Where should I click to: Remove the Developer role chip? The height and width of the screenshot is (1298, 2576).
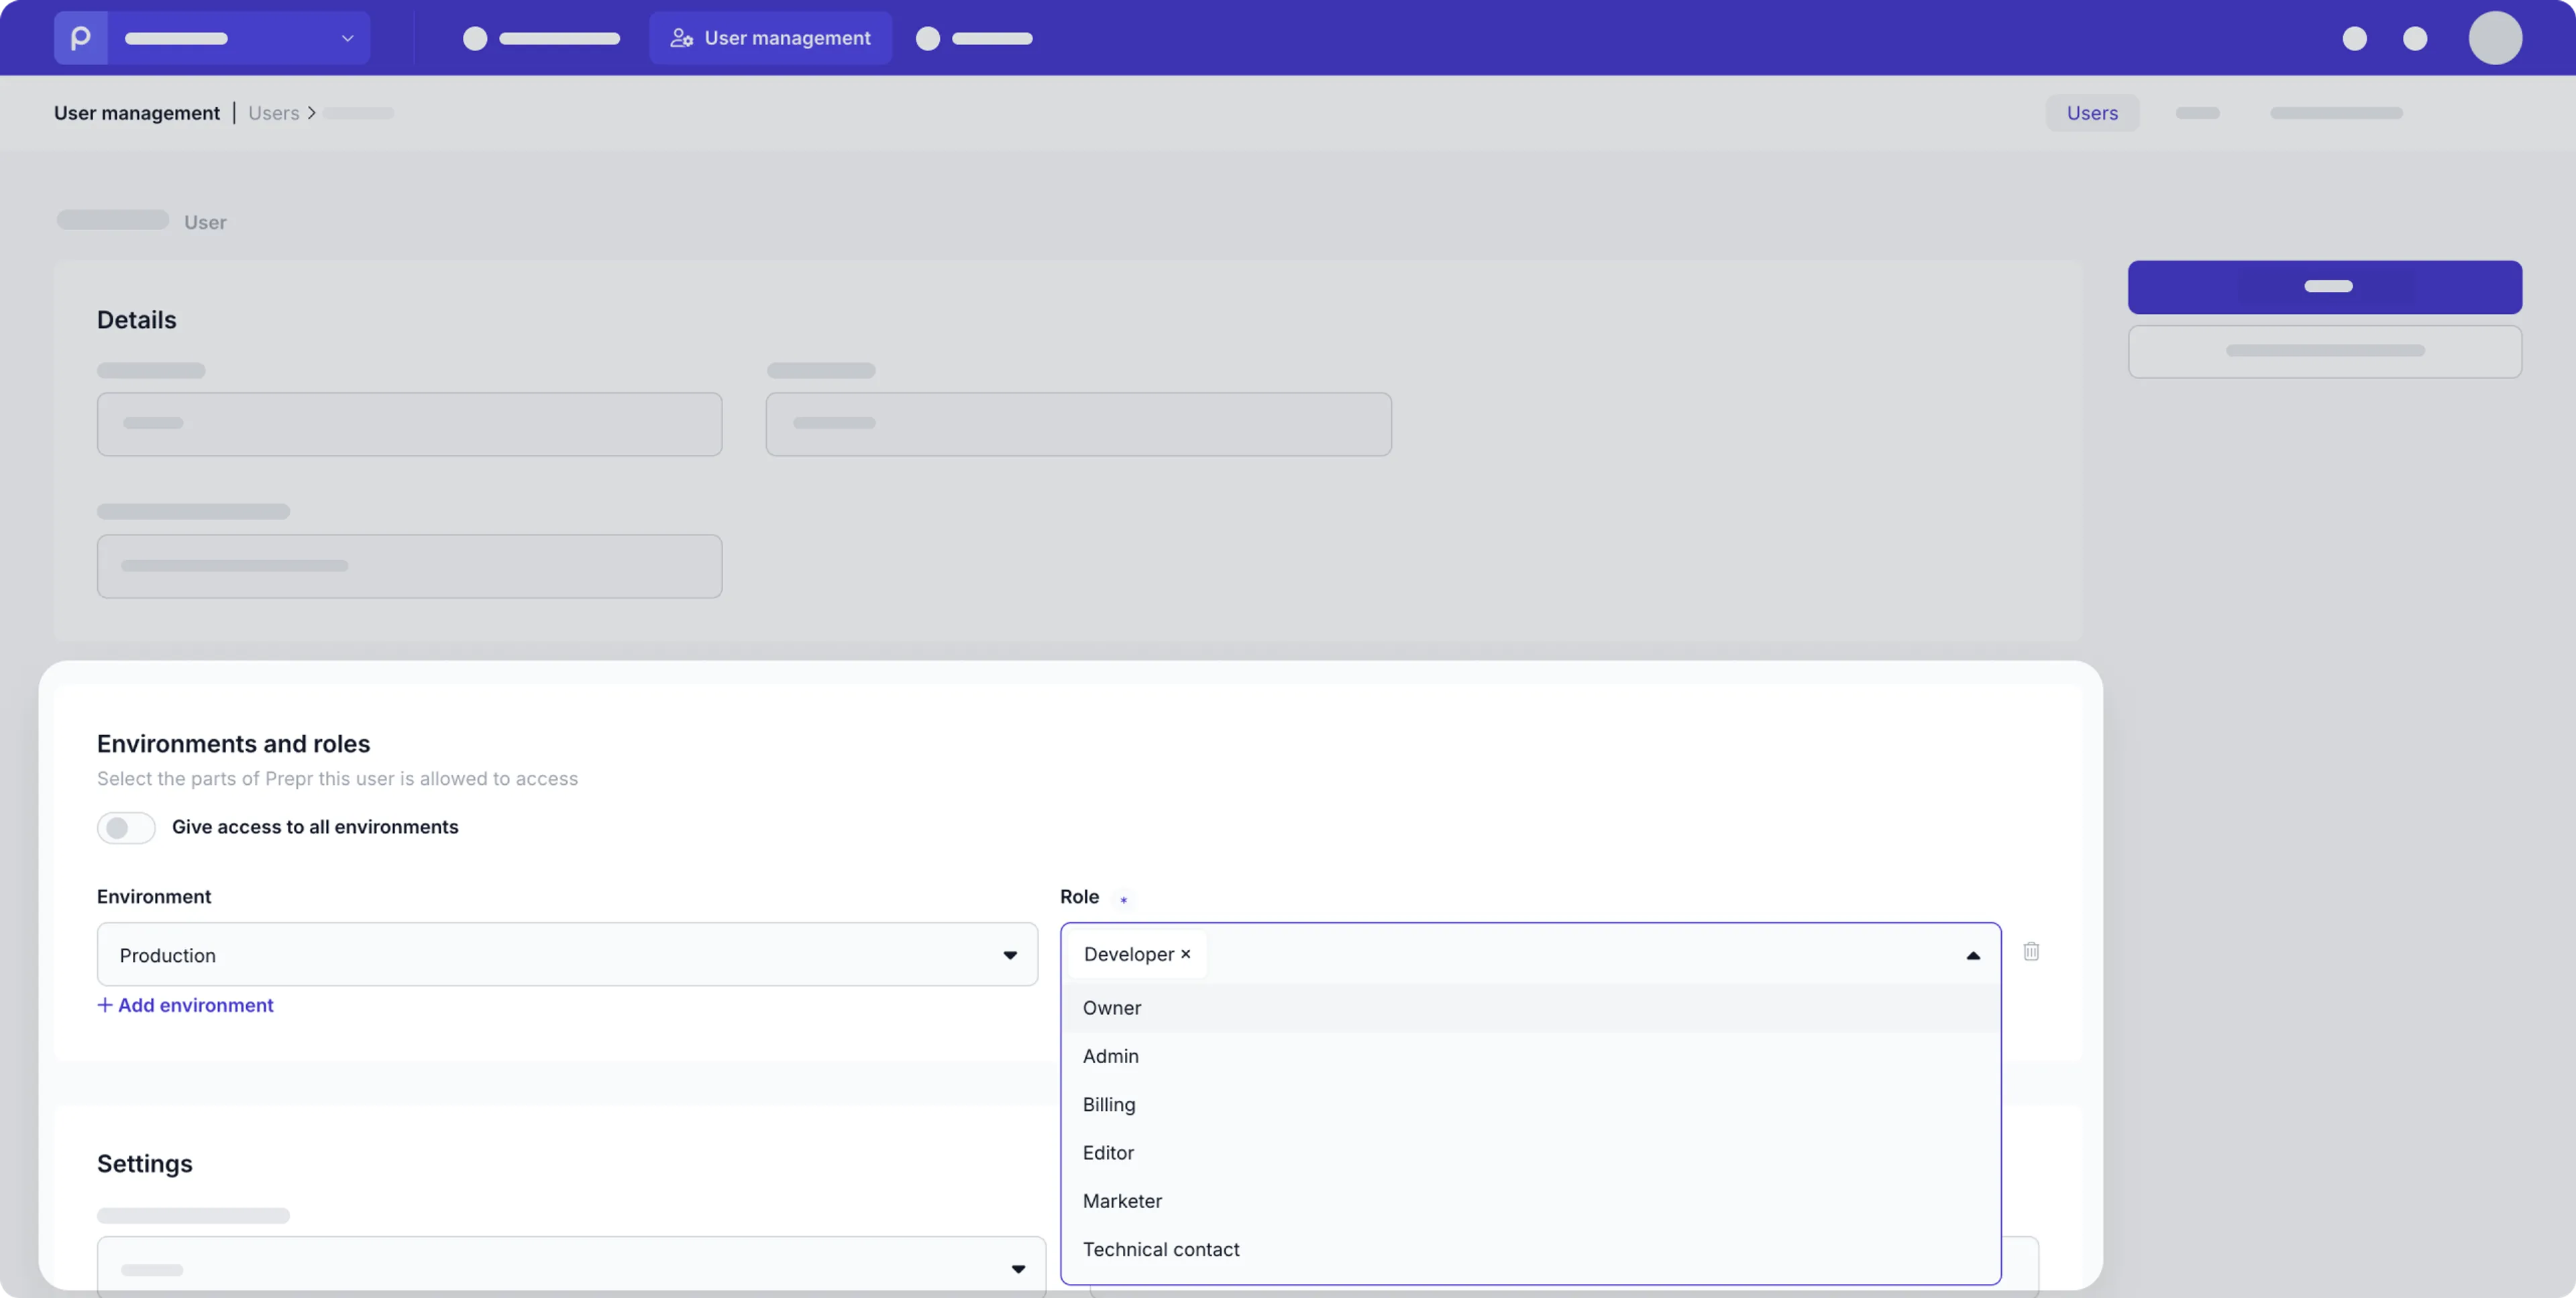click(x=1186, y=954)
